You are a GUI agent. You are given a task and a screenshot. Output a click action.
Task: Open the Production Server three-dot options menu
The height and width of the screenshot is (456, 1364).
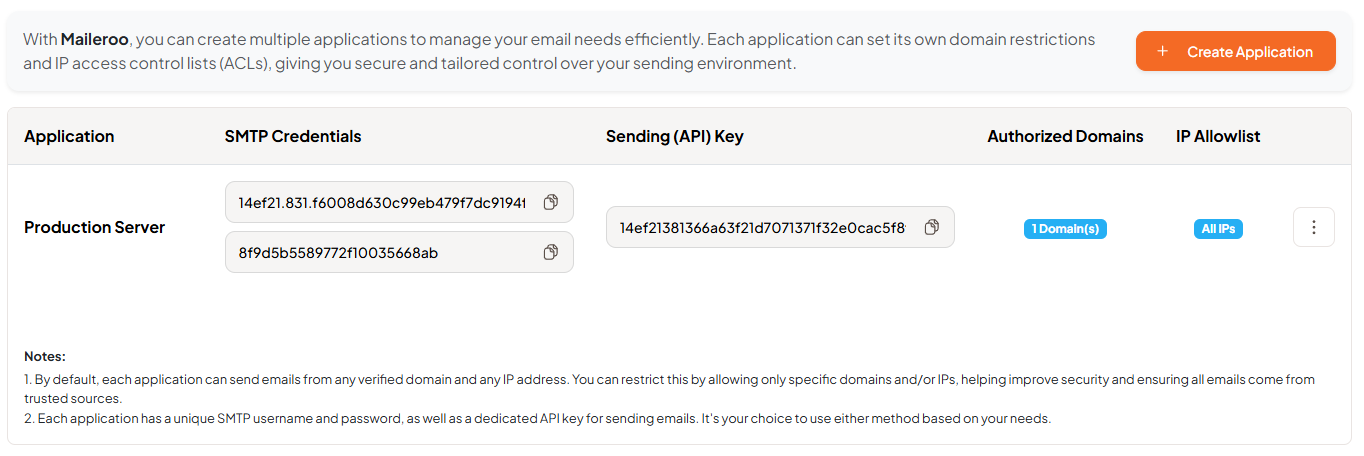click(1313, 227)
